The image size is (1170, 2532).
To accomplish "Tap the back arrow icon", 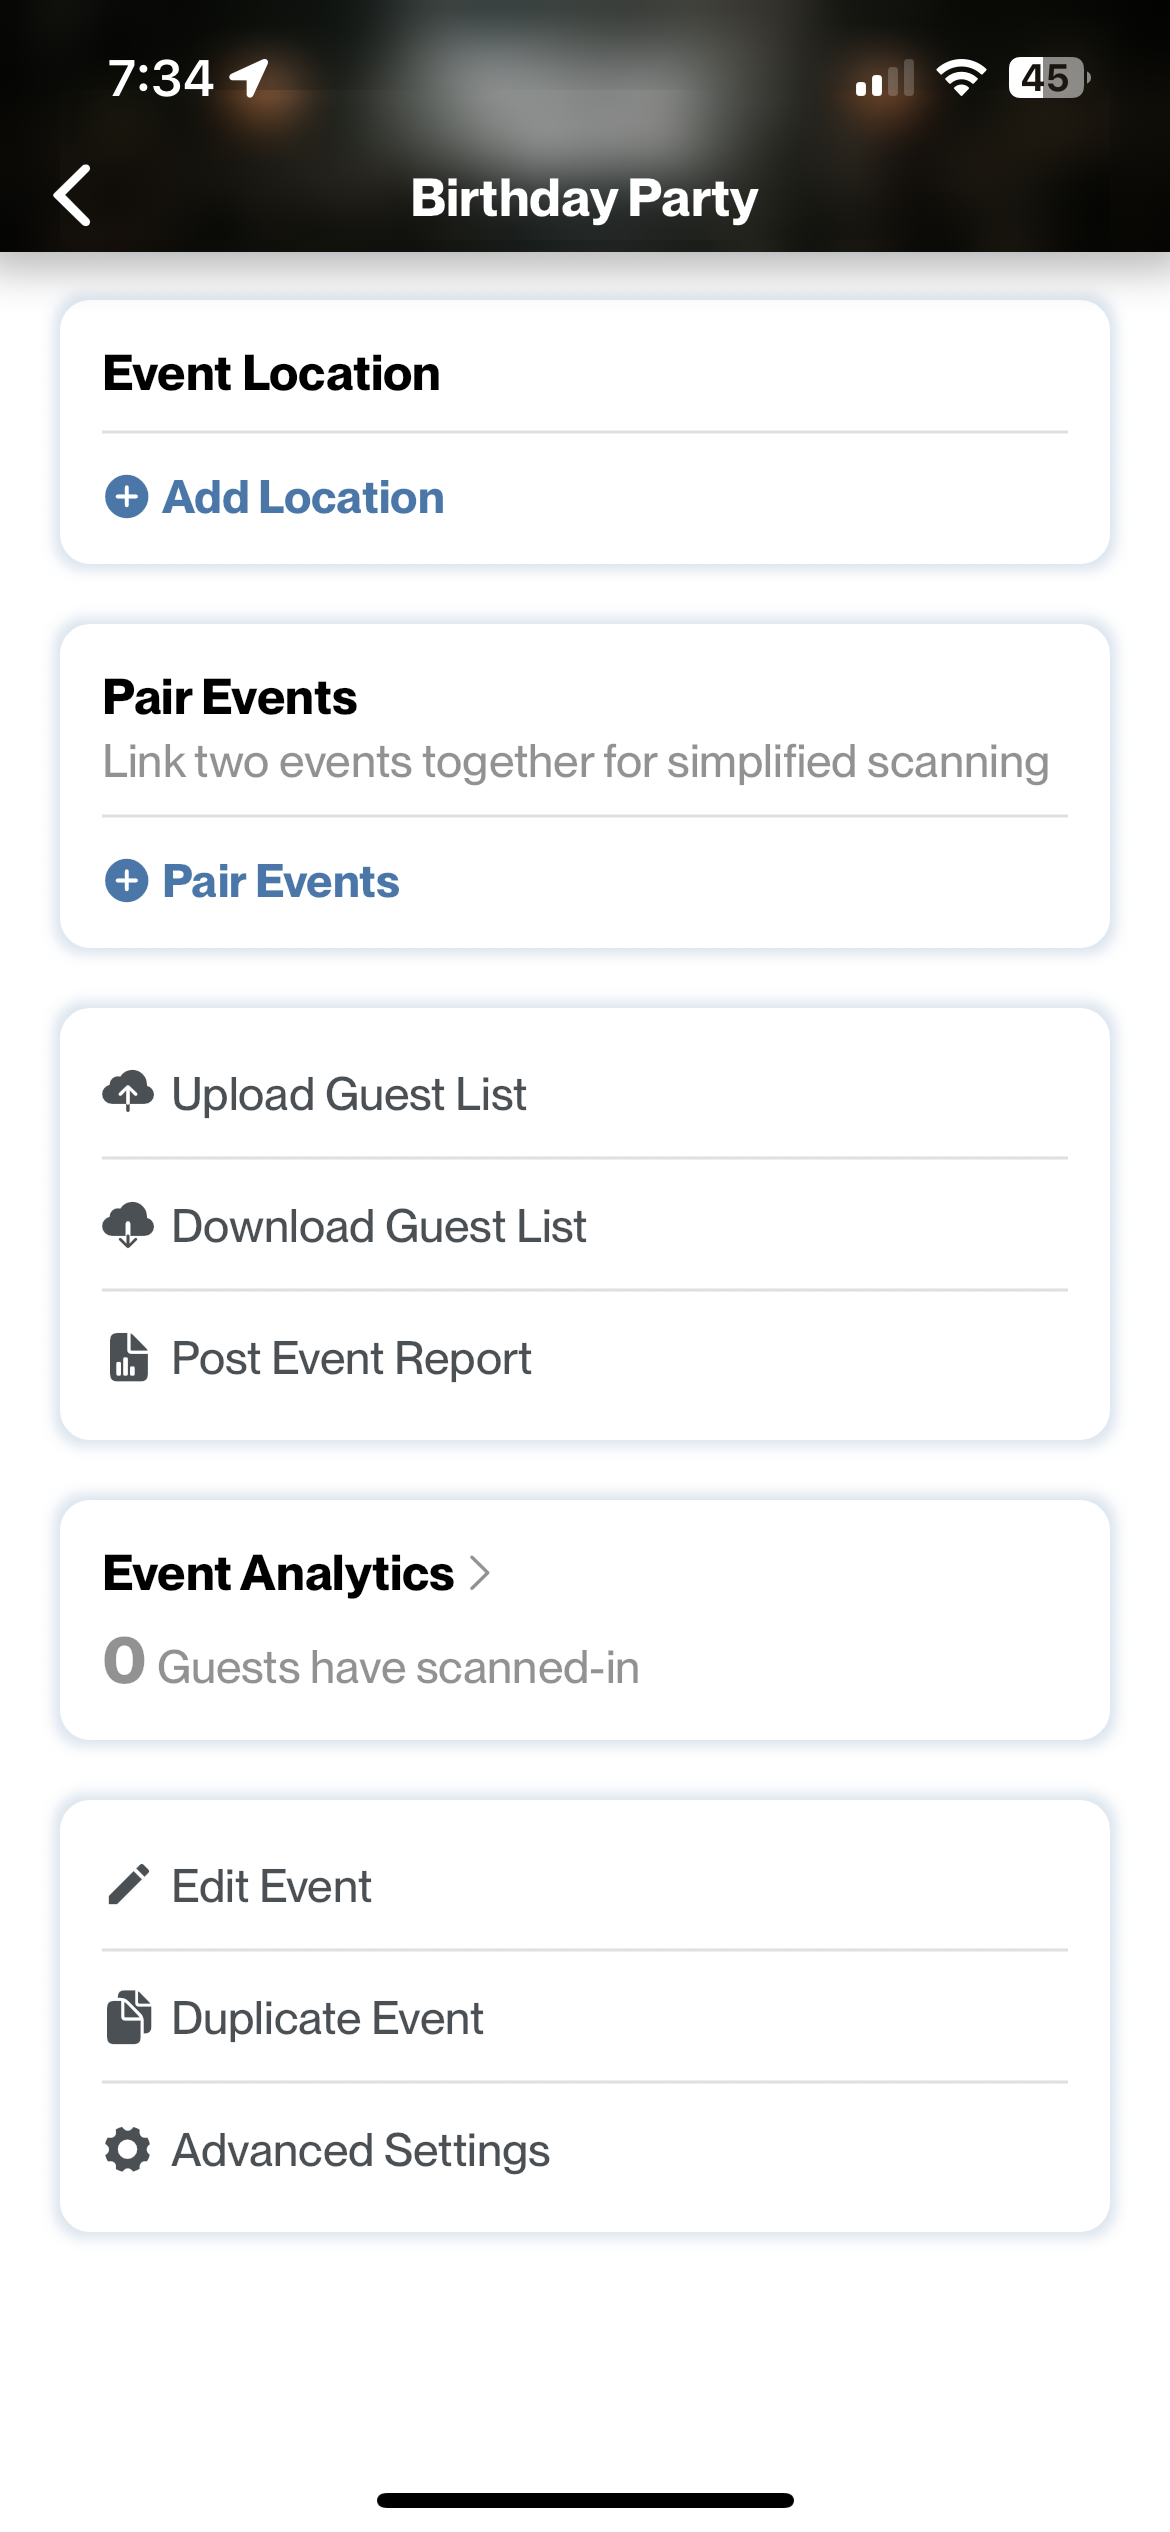I will point(72,196).
